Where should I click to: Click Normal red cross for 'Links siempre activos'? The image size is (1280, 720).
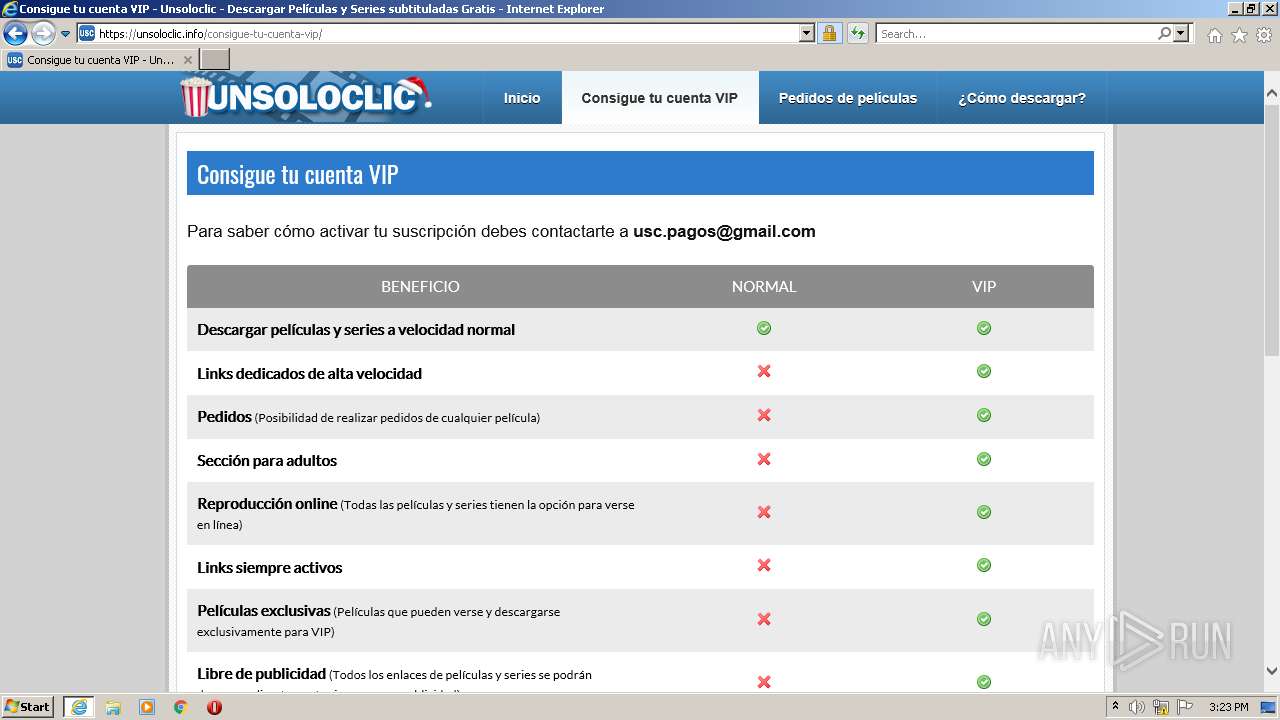point(764,565)
